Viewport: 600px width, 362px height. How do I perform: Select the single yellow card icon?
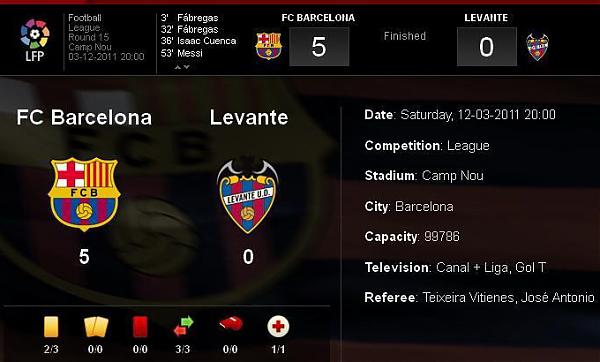[51, 327]
